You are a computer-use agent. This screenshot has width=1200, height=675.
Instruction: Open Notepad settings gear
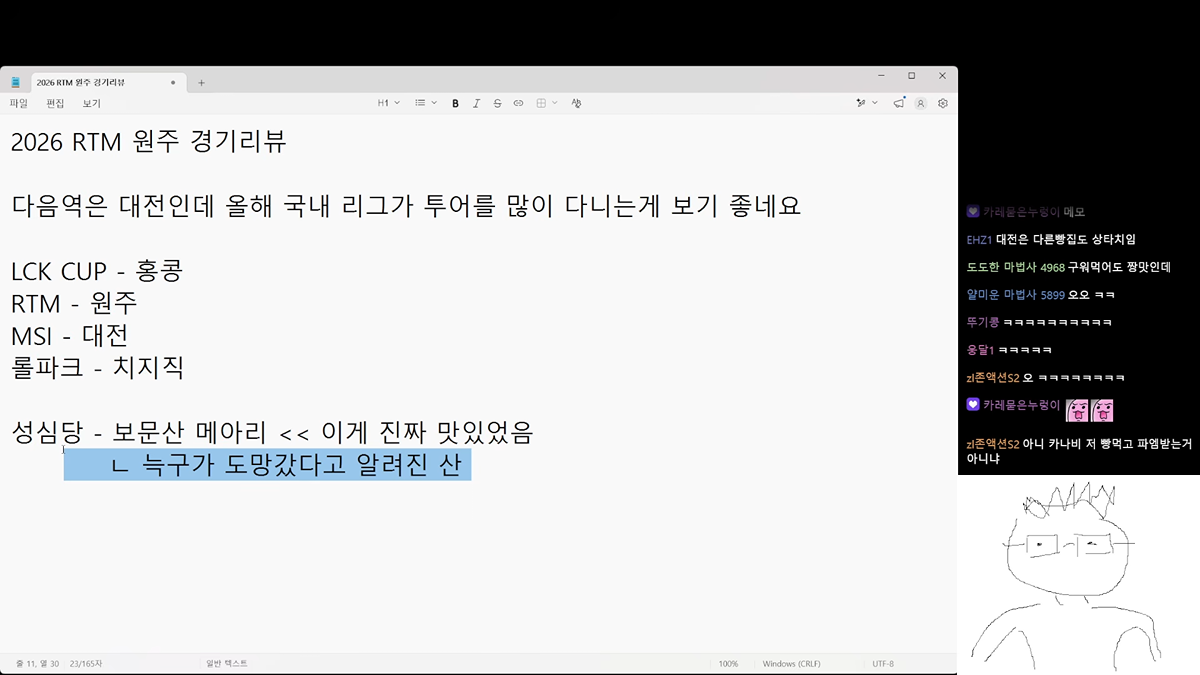click(x=943, y=103)
